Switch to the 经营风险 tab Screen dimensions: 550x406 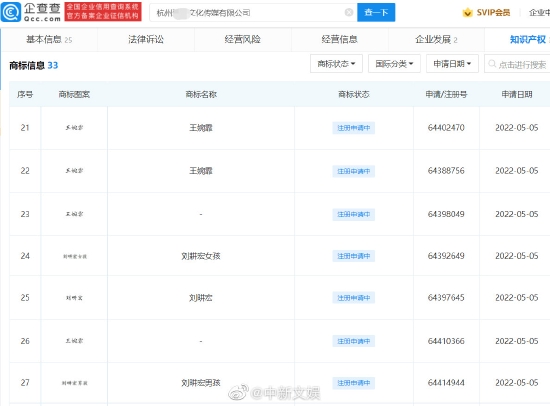click(242, 40)
